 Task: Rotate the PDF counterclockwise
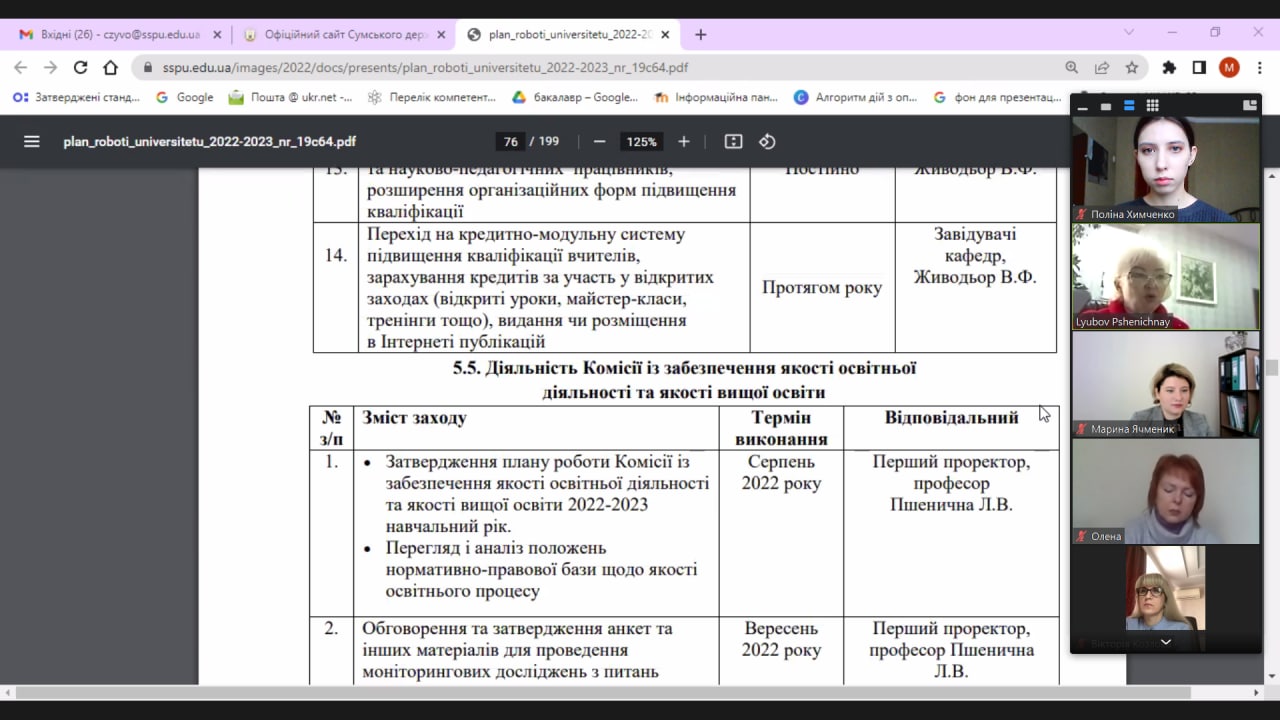767,142
